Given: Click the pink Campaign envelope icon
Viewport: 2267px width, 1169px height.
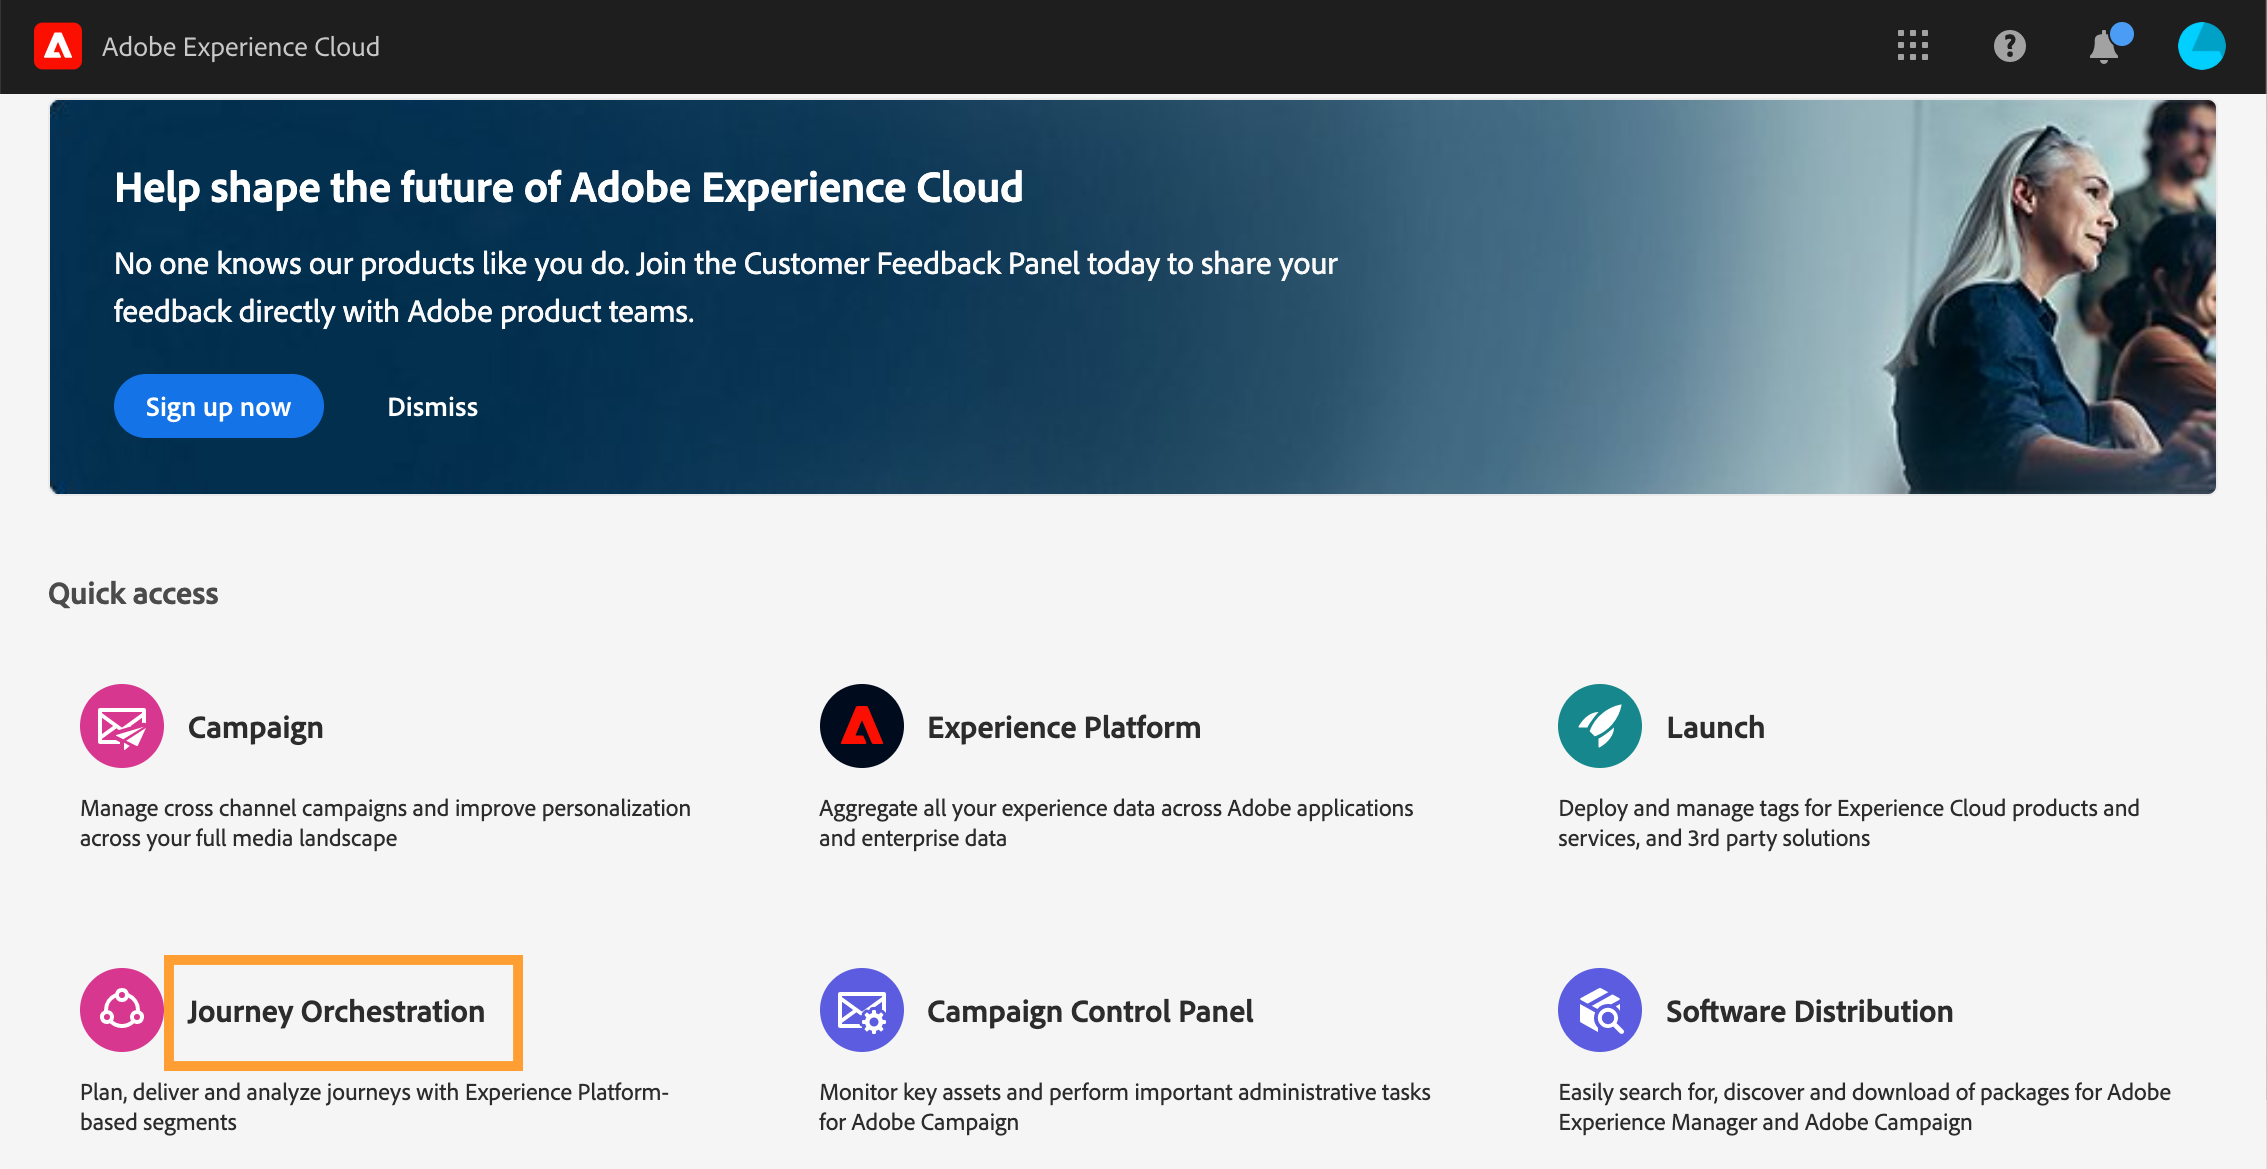Looking at the screenshot, I should (122, 726).
